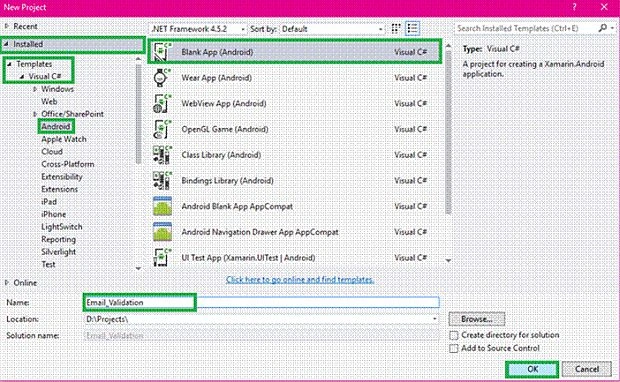Collapse the Visual C# tree node

[x=22, y=76]
